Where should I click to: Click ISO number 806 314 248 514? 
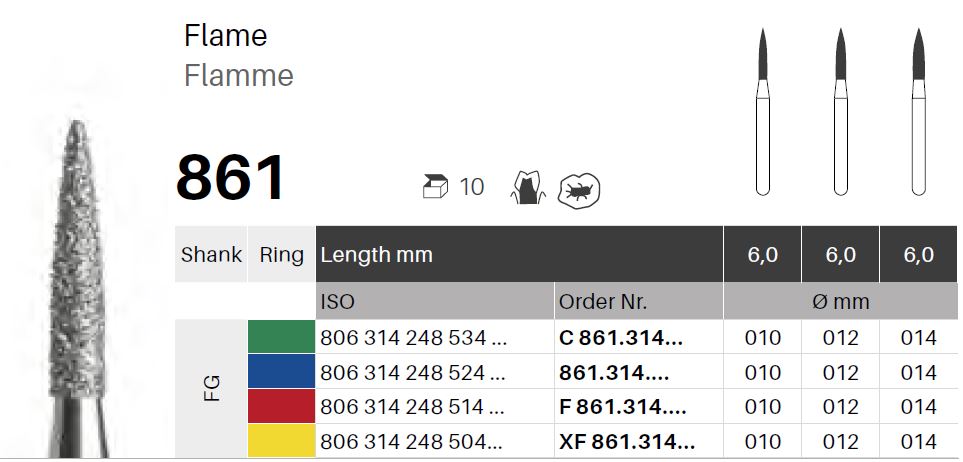click(x=413, y=407)
